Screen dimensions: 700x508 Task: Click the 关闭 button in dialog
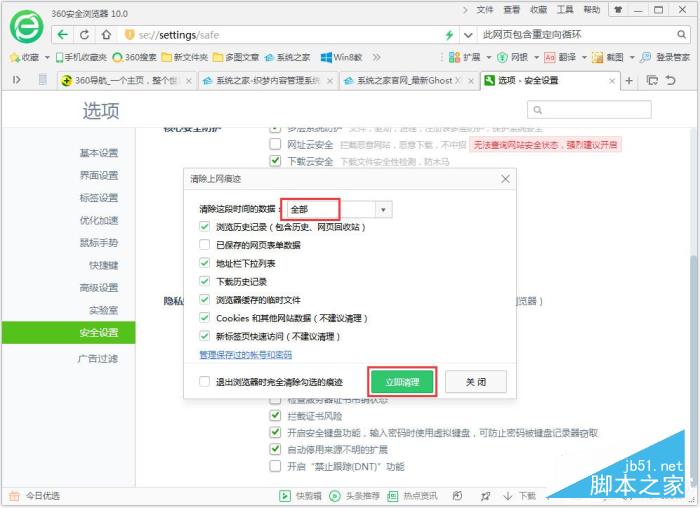pos(476,382)
